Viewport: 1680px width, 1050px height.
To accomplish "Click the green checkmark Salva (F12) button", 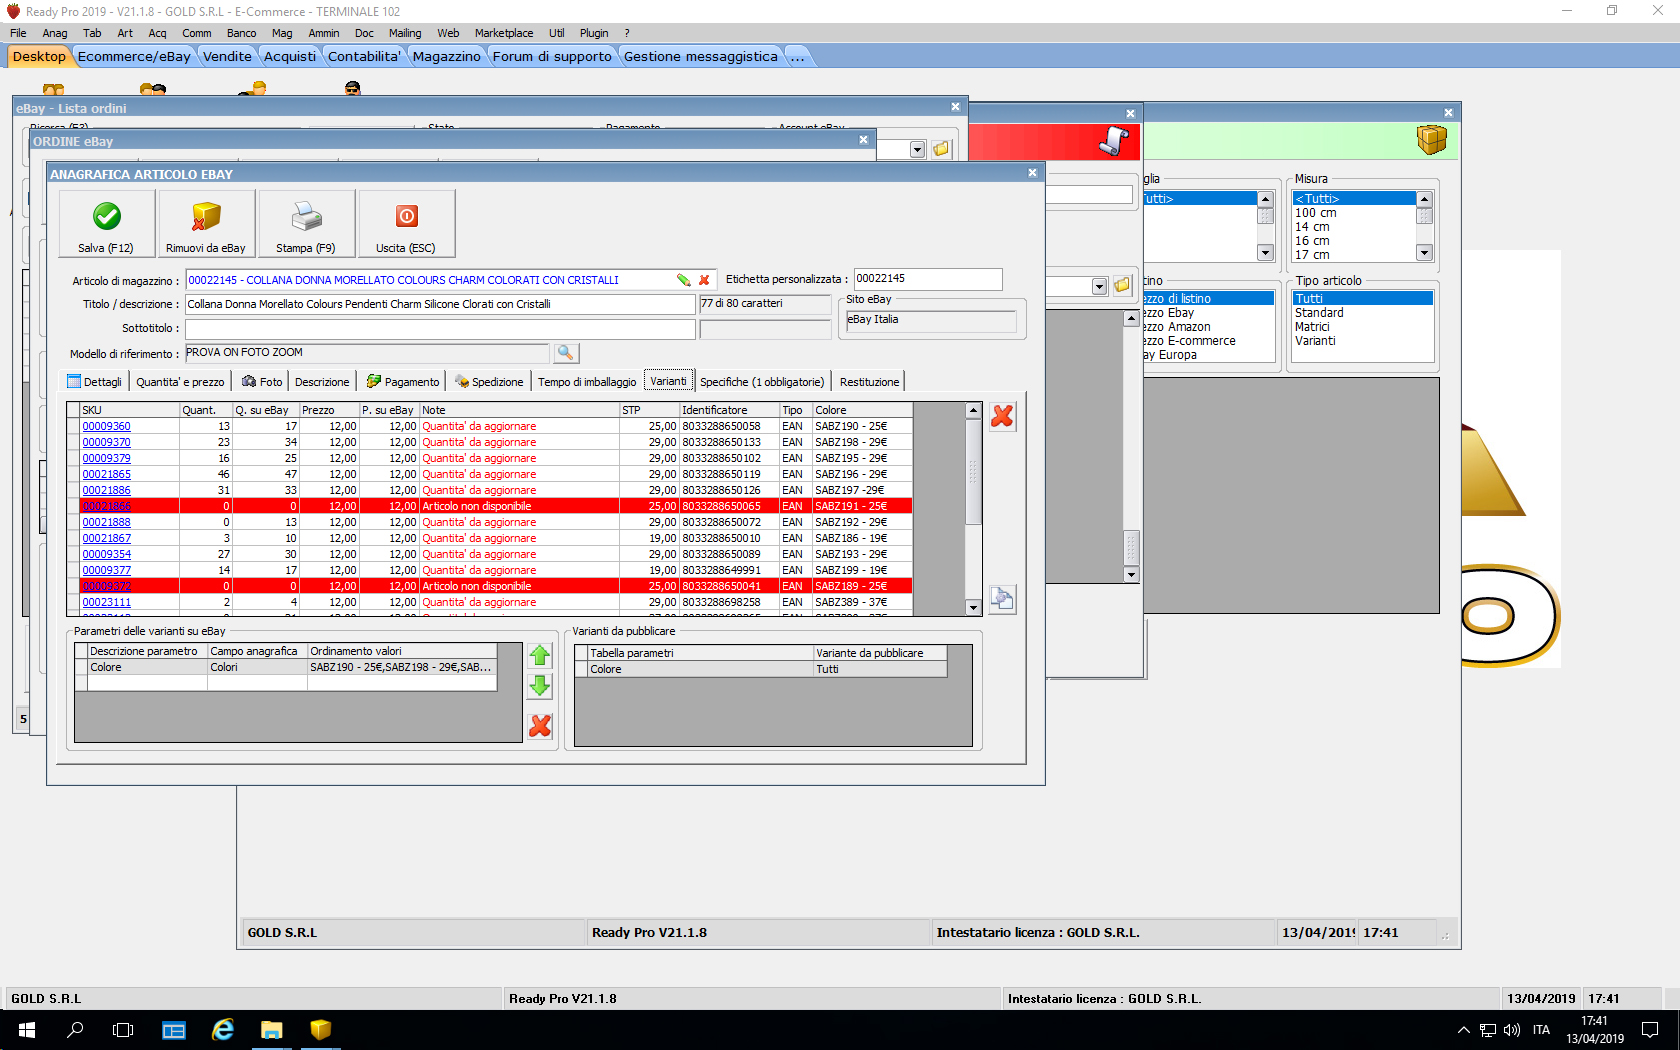I will pos(107,224).
